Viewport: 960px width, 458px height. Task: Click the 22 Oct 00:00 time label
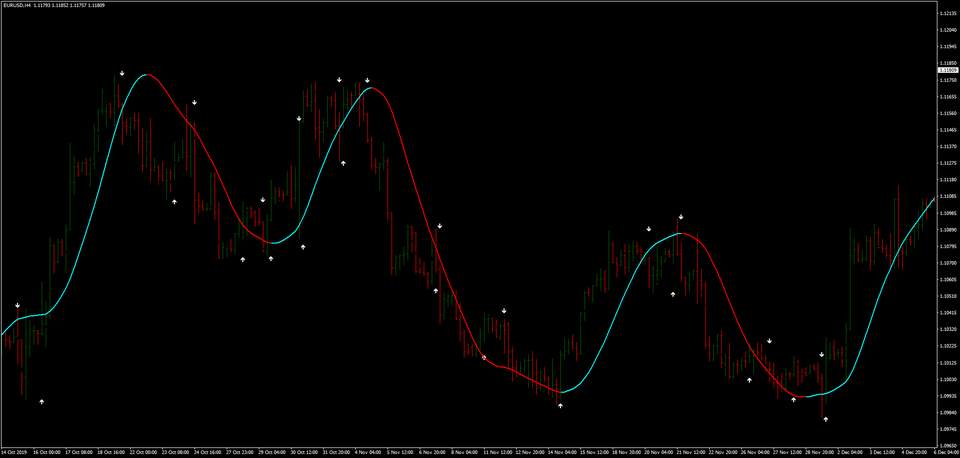(x=143, y=452)
